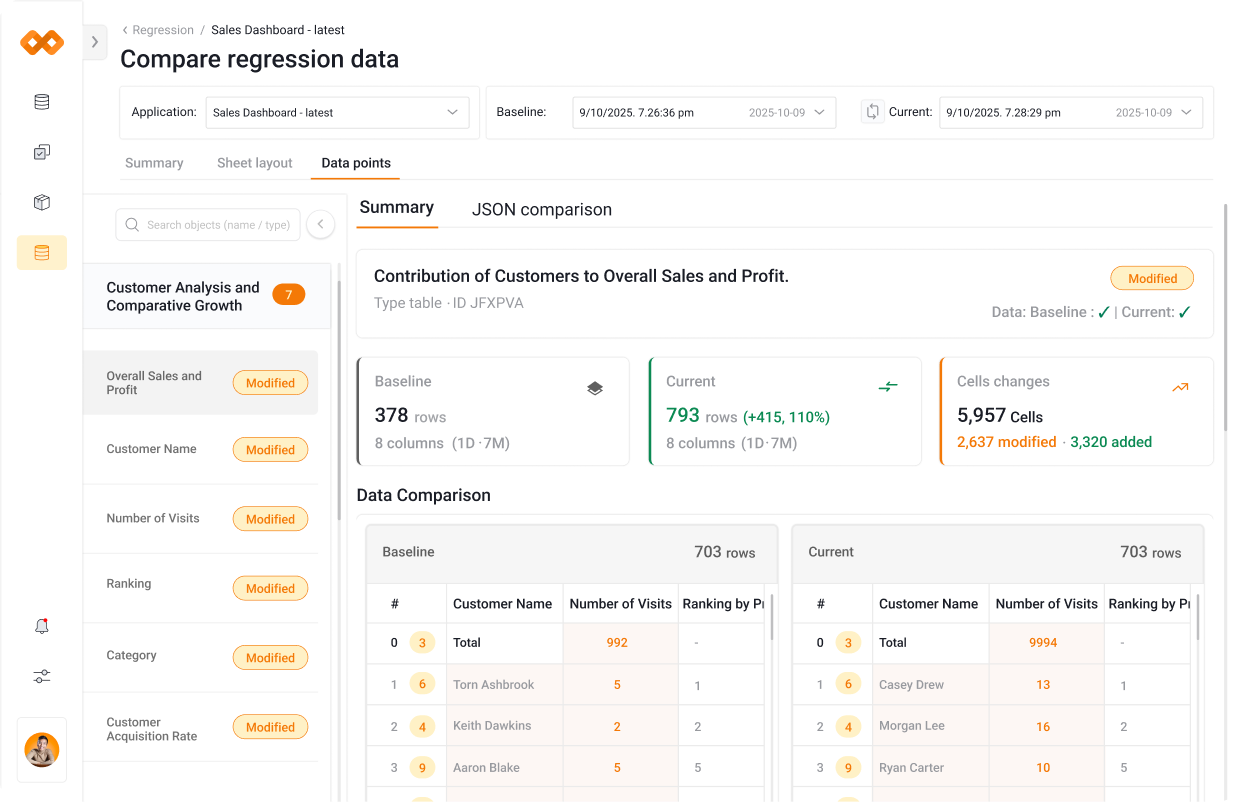Click the trend arrow icon on Cells changes card
The width and height of the screenshot is (1239, 802).
1179,387
